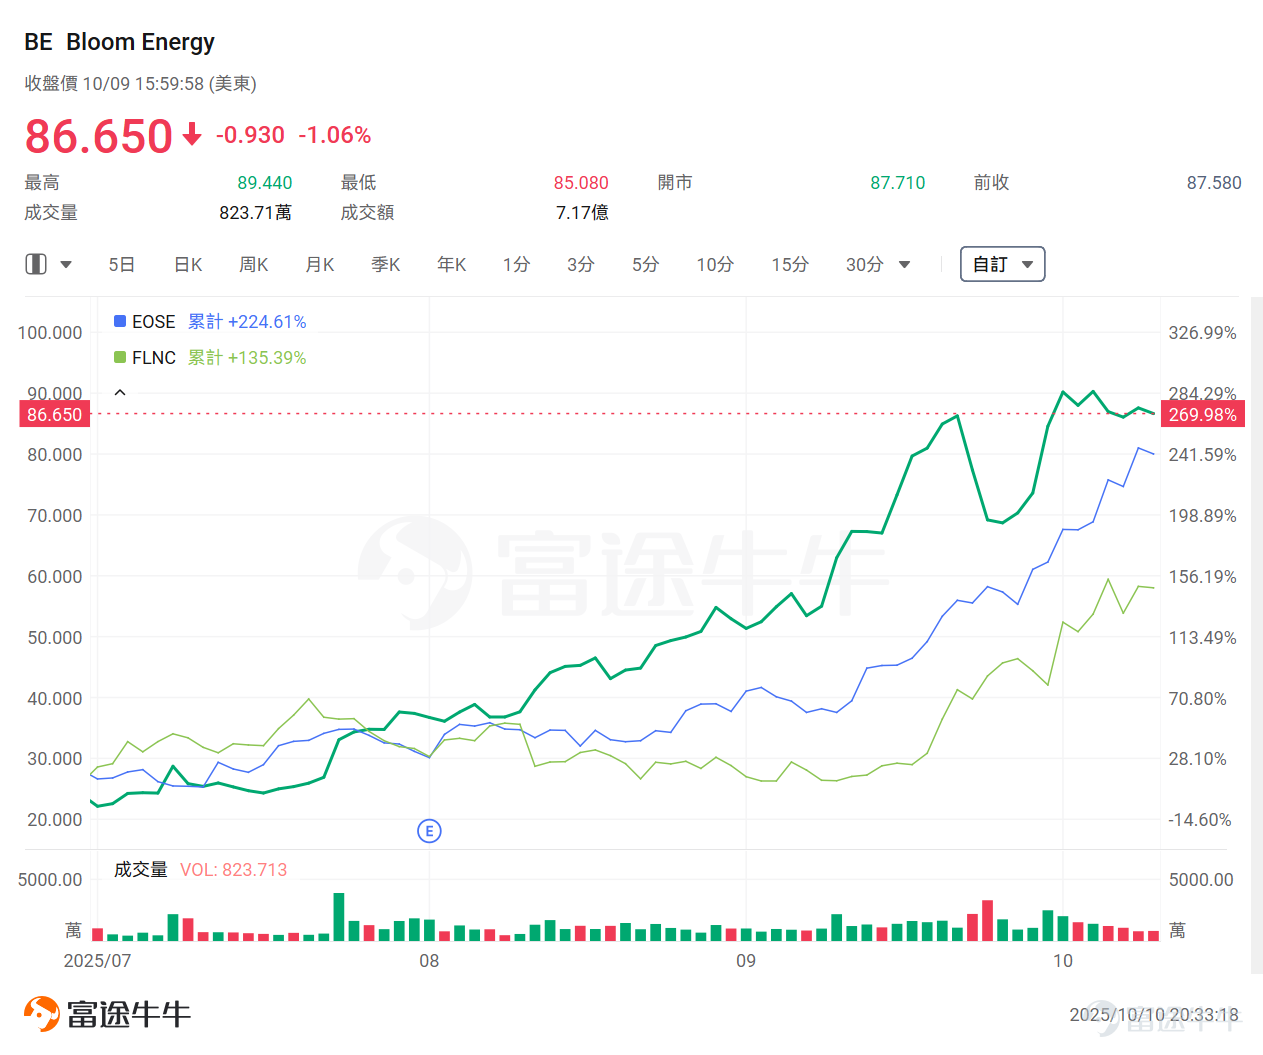Image resolution: width=1263 pixels, height=1055 pixels.
Task: Open the 自訂 custom period dropdown
Action: [1002, 264]
